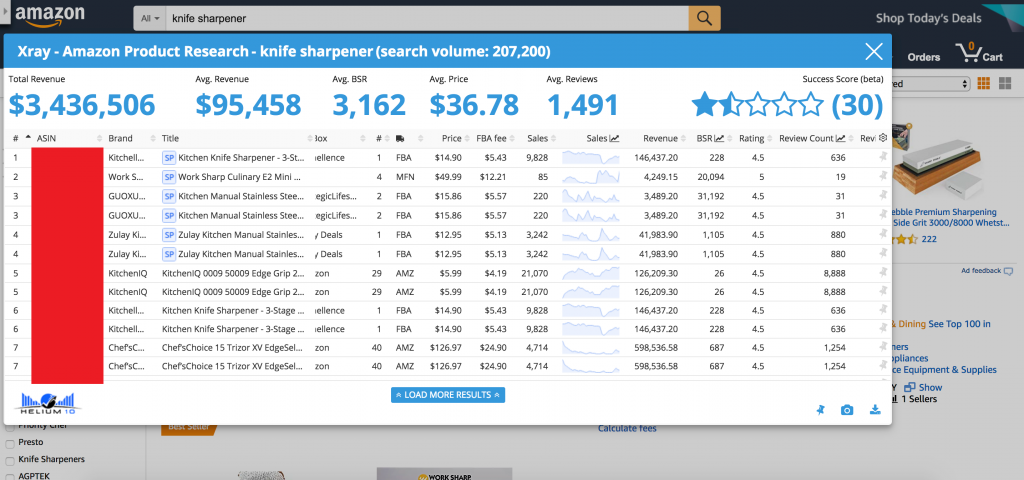This screenshot has height=480, width=1024.
Task: Switch to the orange grid view icon
Action: coord(983,83)
